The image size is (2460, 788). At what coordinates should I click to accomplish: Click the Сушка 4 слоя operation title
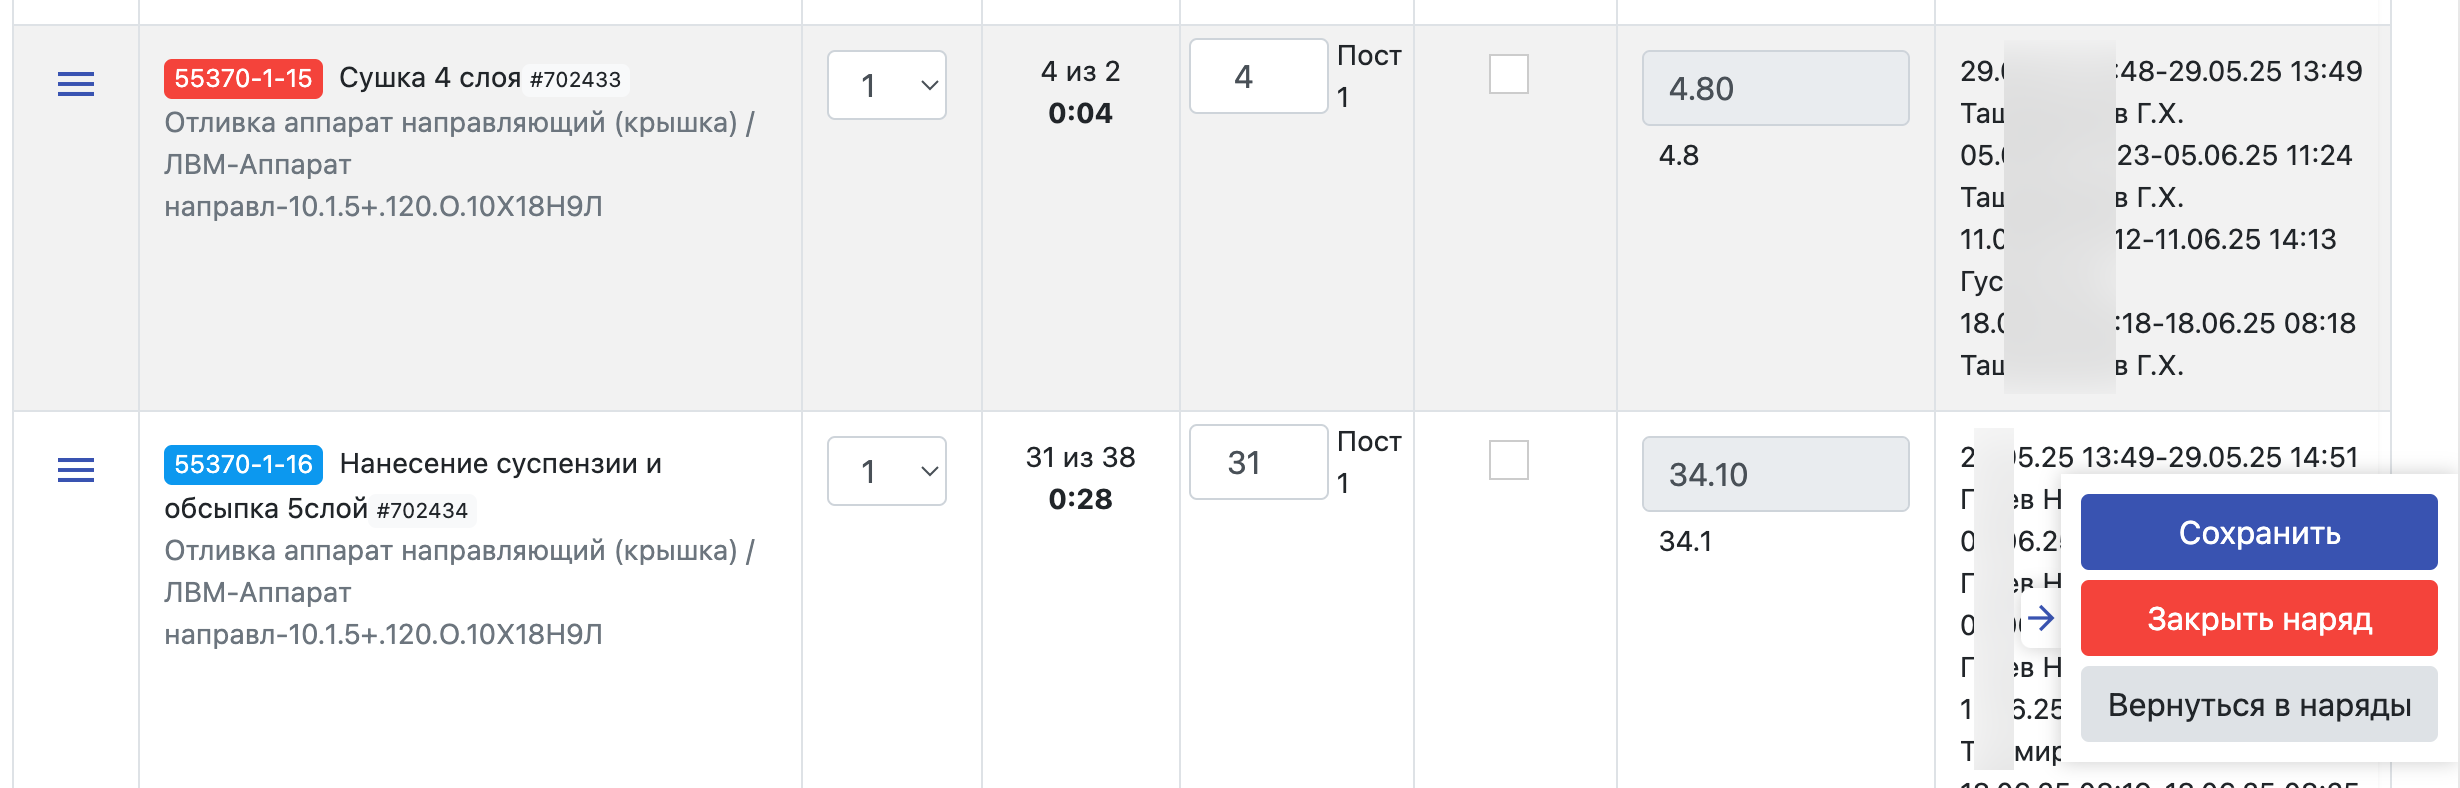pyautogui.click(x=430, y=78)
